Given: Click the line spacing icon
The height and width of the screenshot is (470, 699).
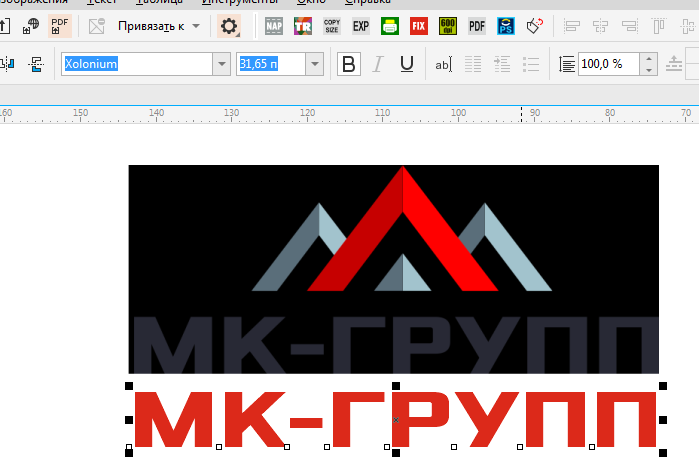Looking at the screenshot, I should point(567,64).
